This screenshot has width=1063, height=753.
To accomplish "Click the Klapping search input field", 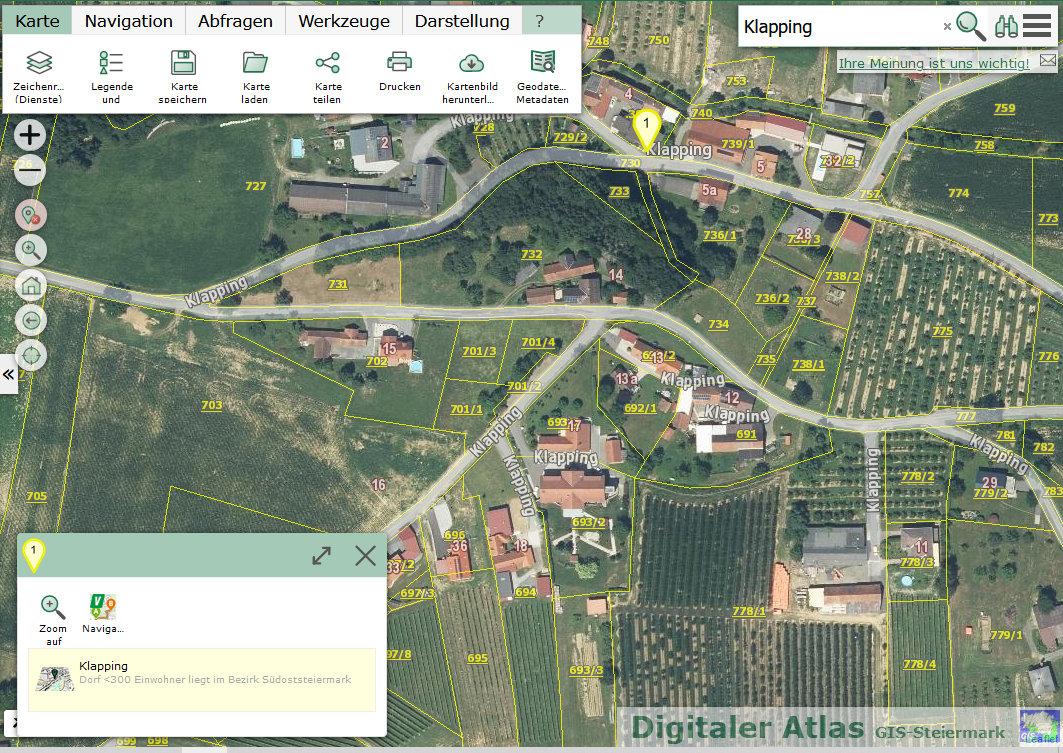I will pyautogui.click(x=840, y=27).
